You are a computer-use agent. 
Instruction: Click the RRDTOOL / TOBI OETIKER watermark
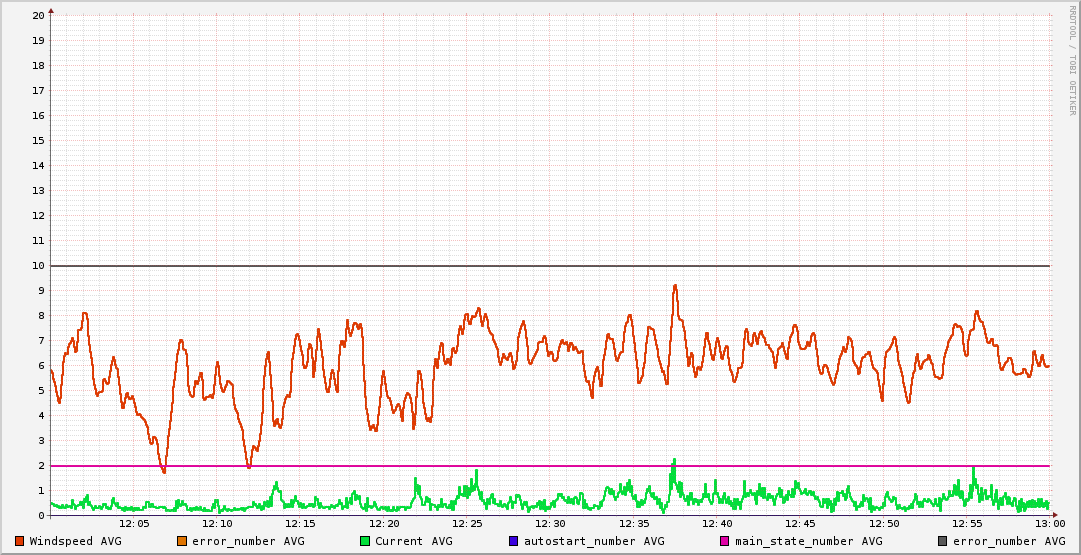[x=1072, y=60]
